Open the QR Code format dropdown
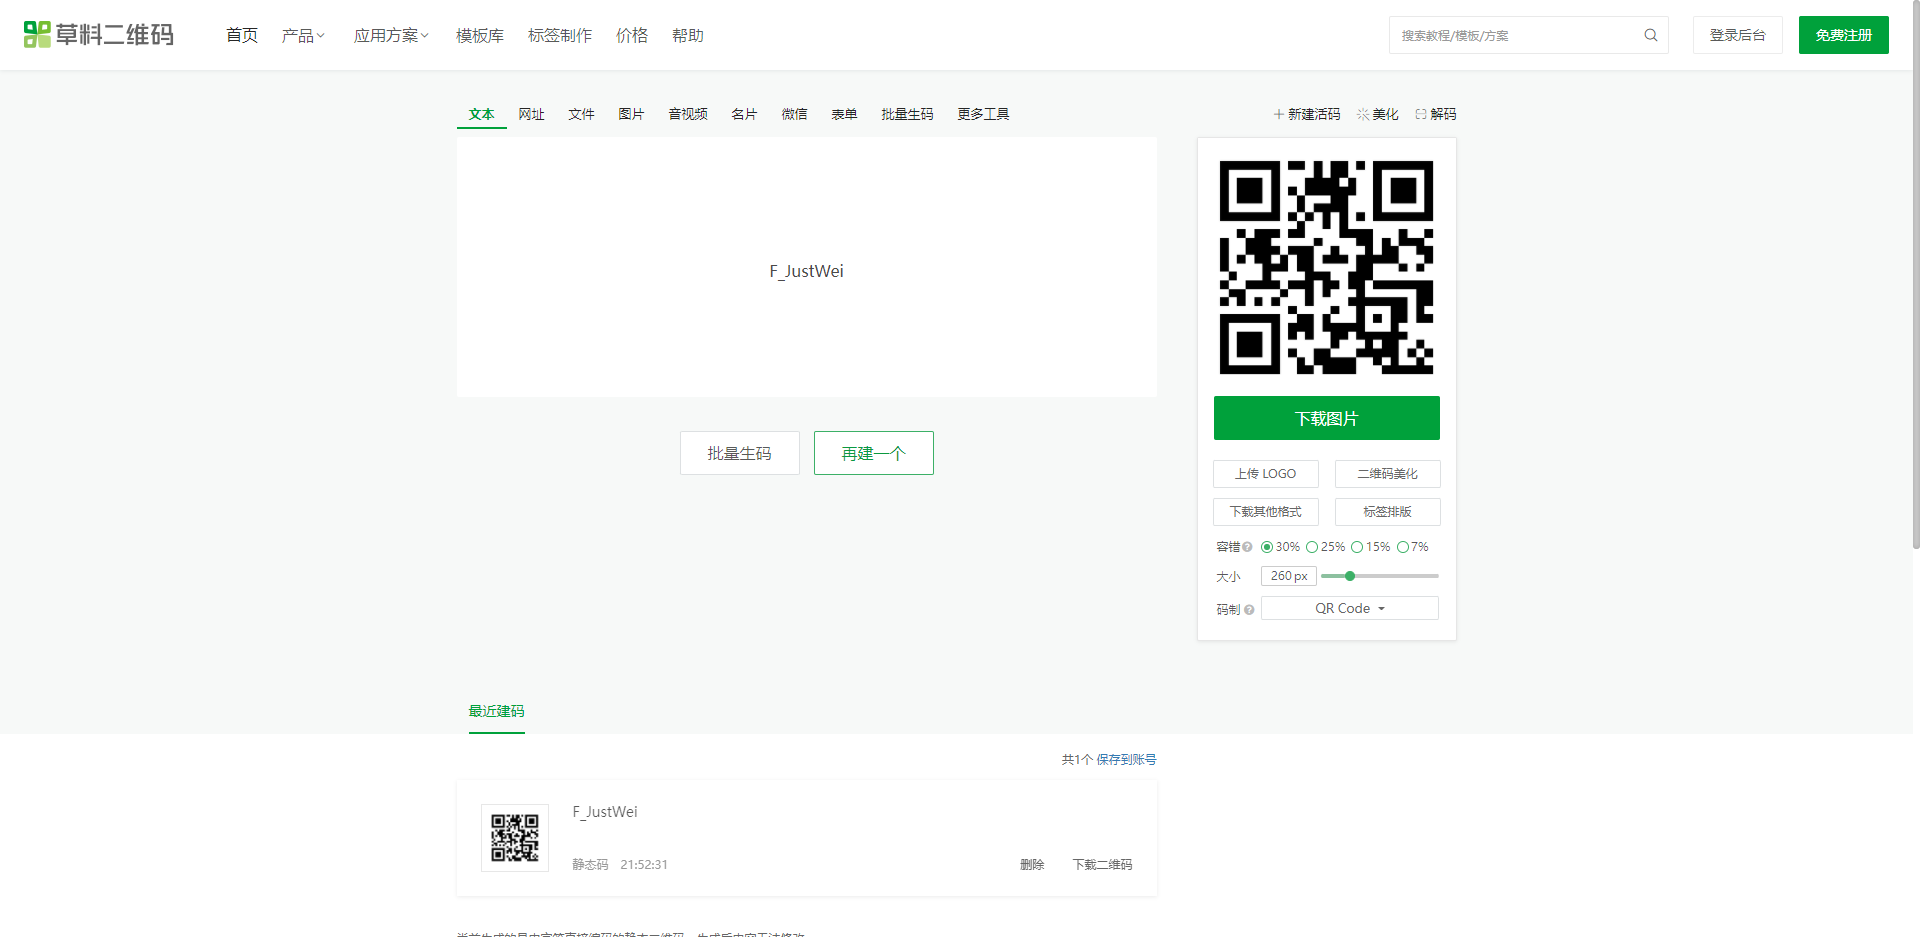 [x=1350, y=608]
